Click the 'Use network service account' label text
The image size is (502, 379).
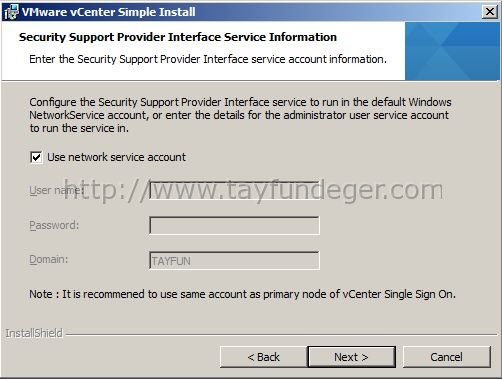tap(116, 157)
